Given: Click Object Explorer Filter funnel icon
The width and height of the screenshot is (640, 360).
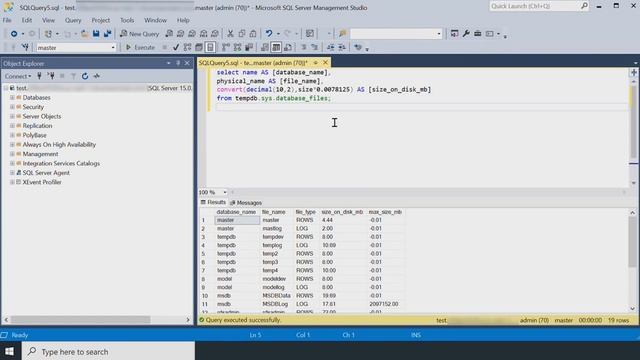Looking at the screenshot, I should pos(73,76).
